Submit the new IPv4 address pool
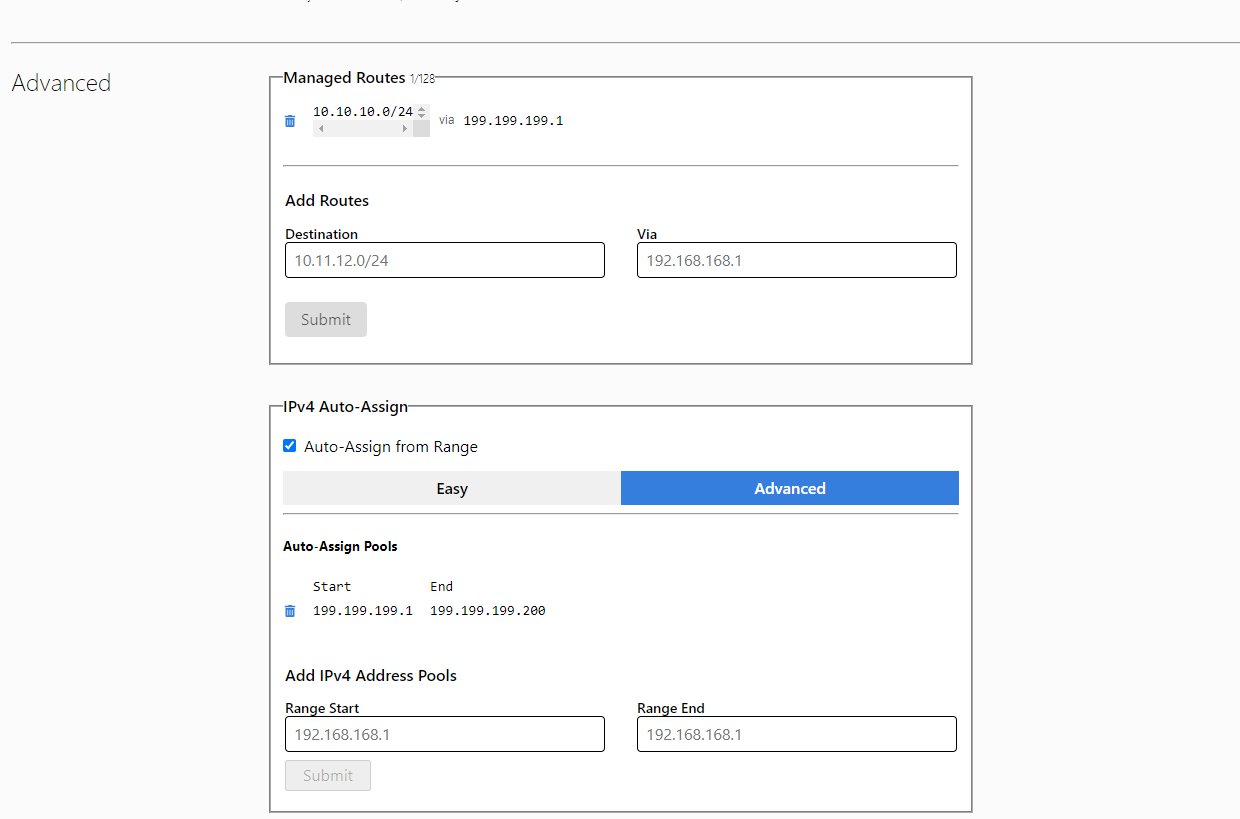Screen dimensions: 1240x819 (x=328, y=775)
